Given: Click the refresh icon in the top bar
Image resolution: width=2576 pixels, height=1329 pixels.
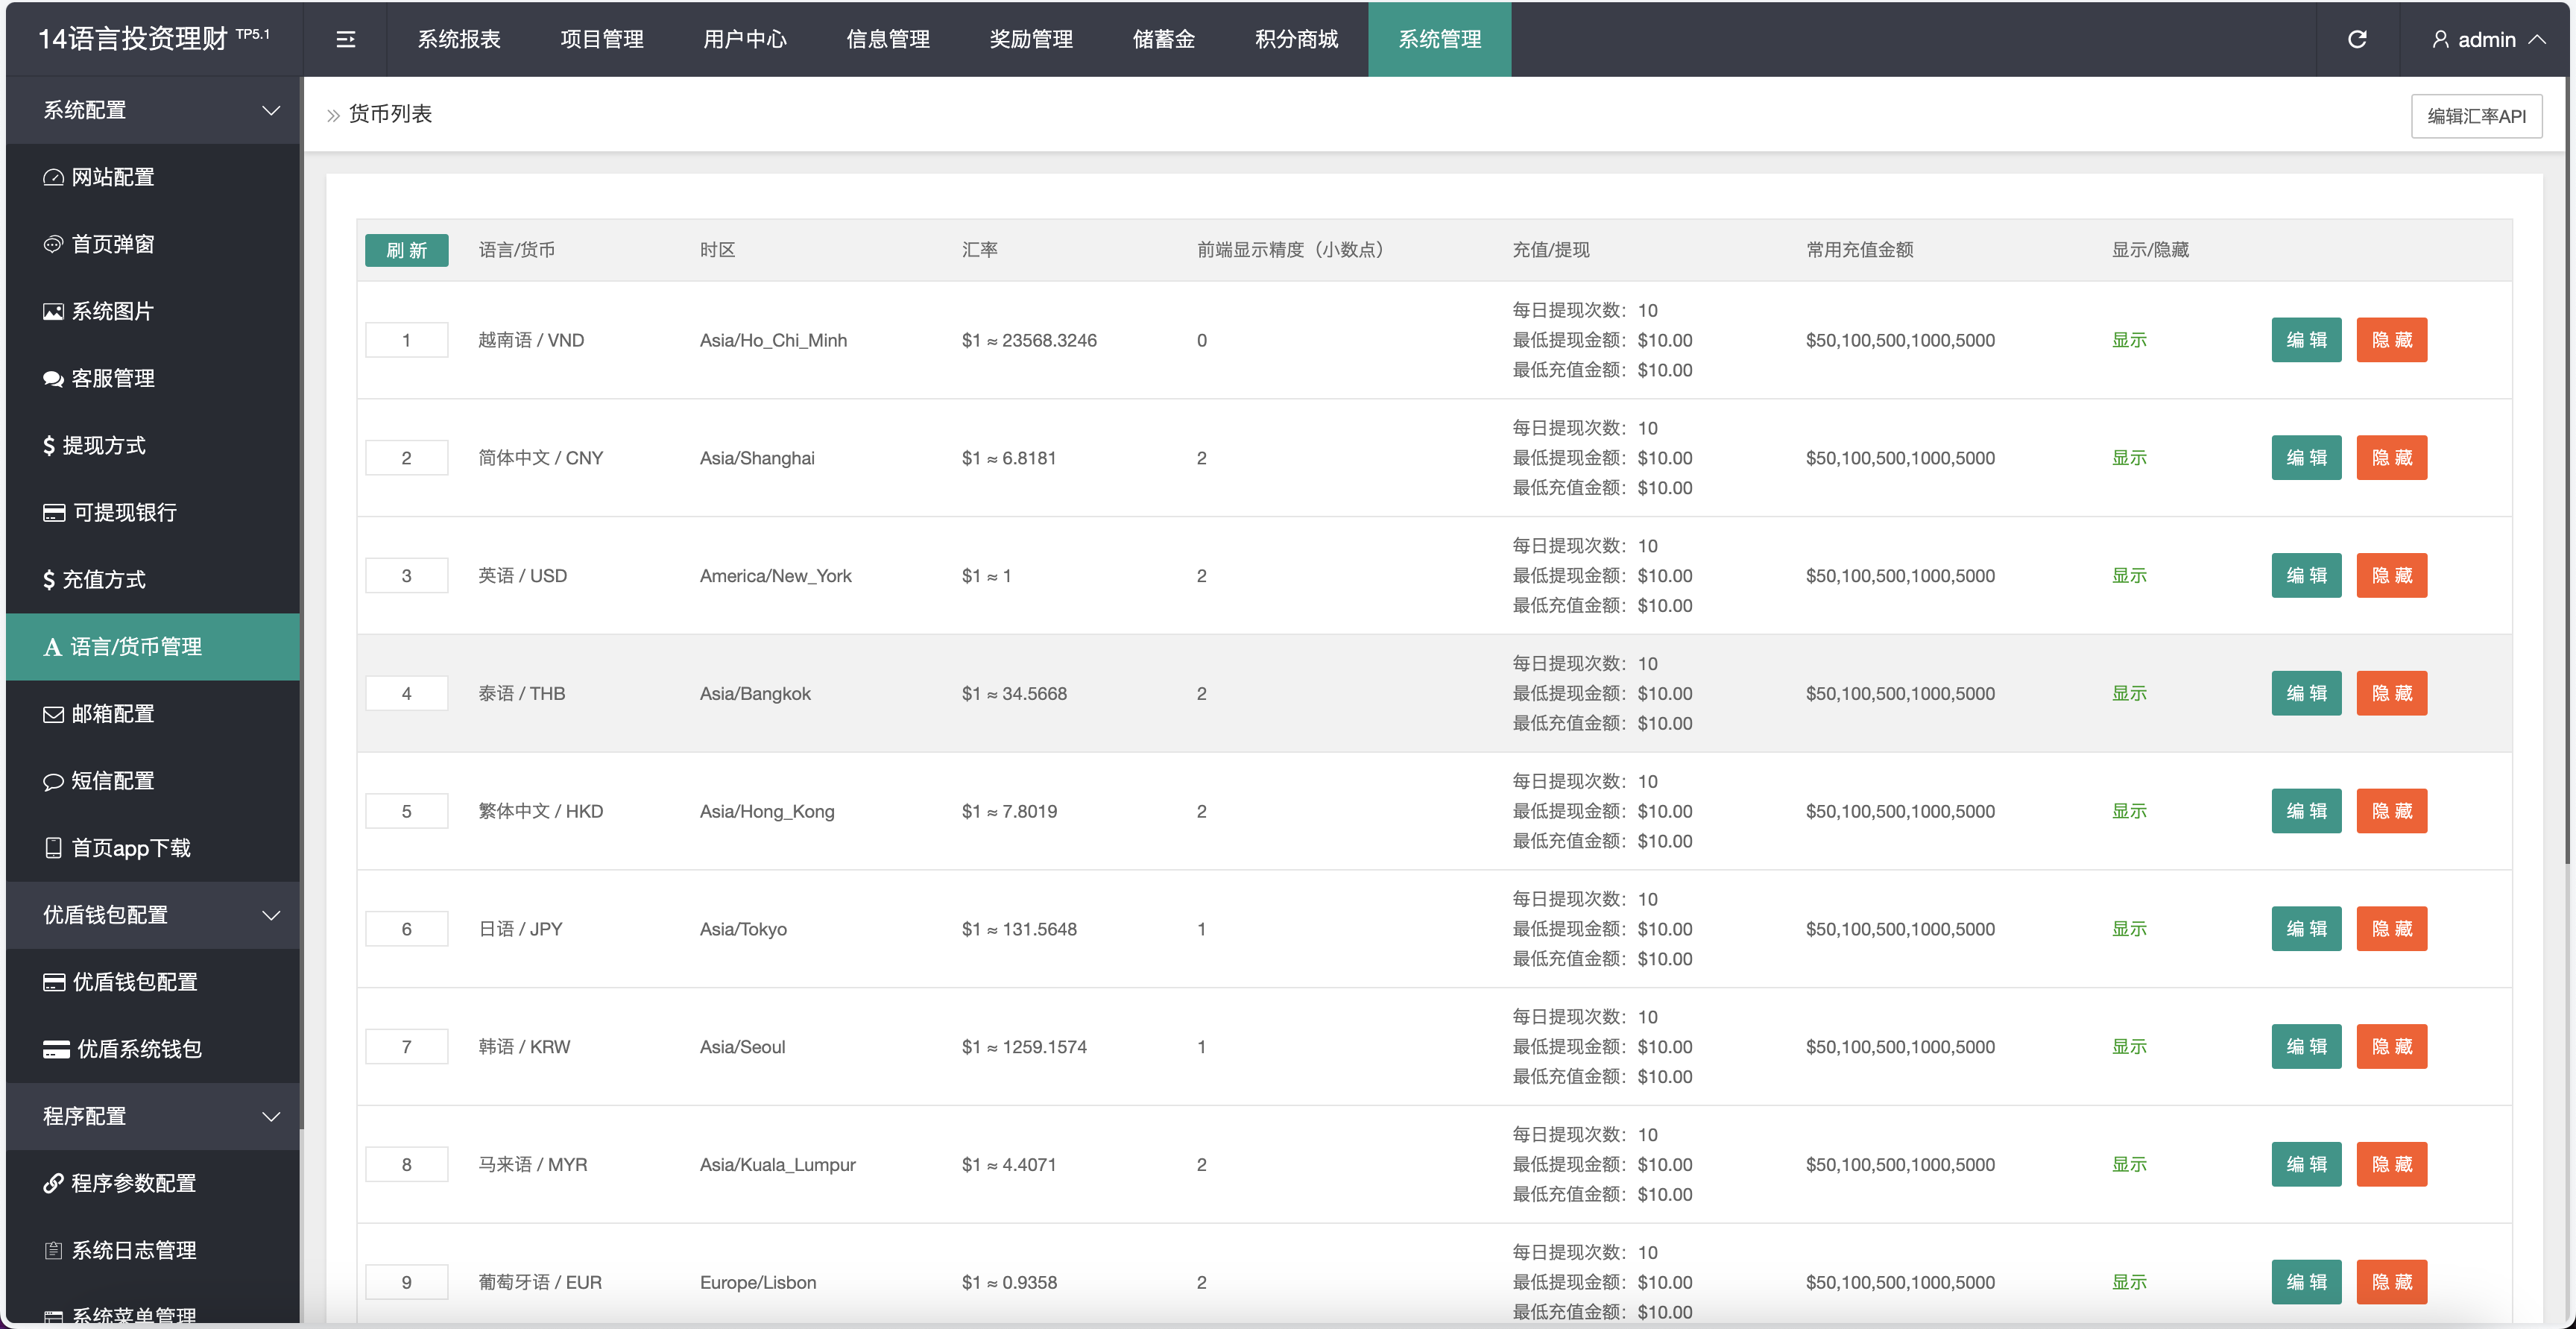Looking at the screenshot, I should point(2358,39).
